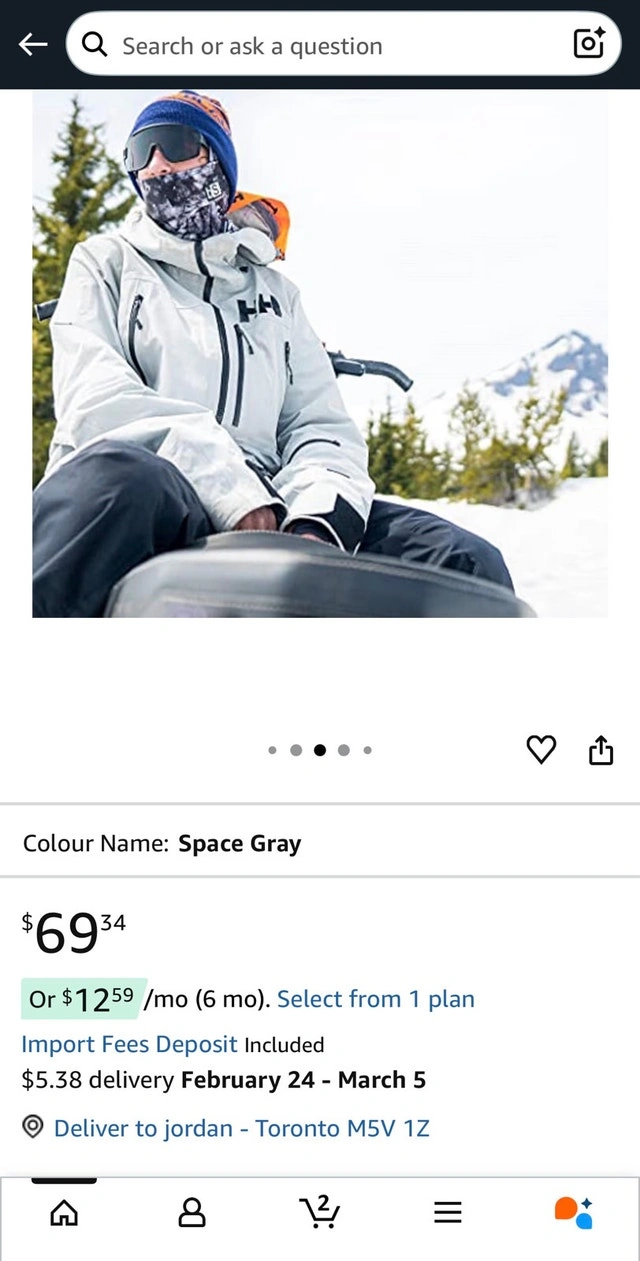Select the first image carousel dot
The height and width of the screenshot is (1261, 640).
tap(272, 750)
